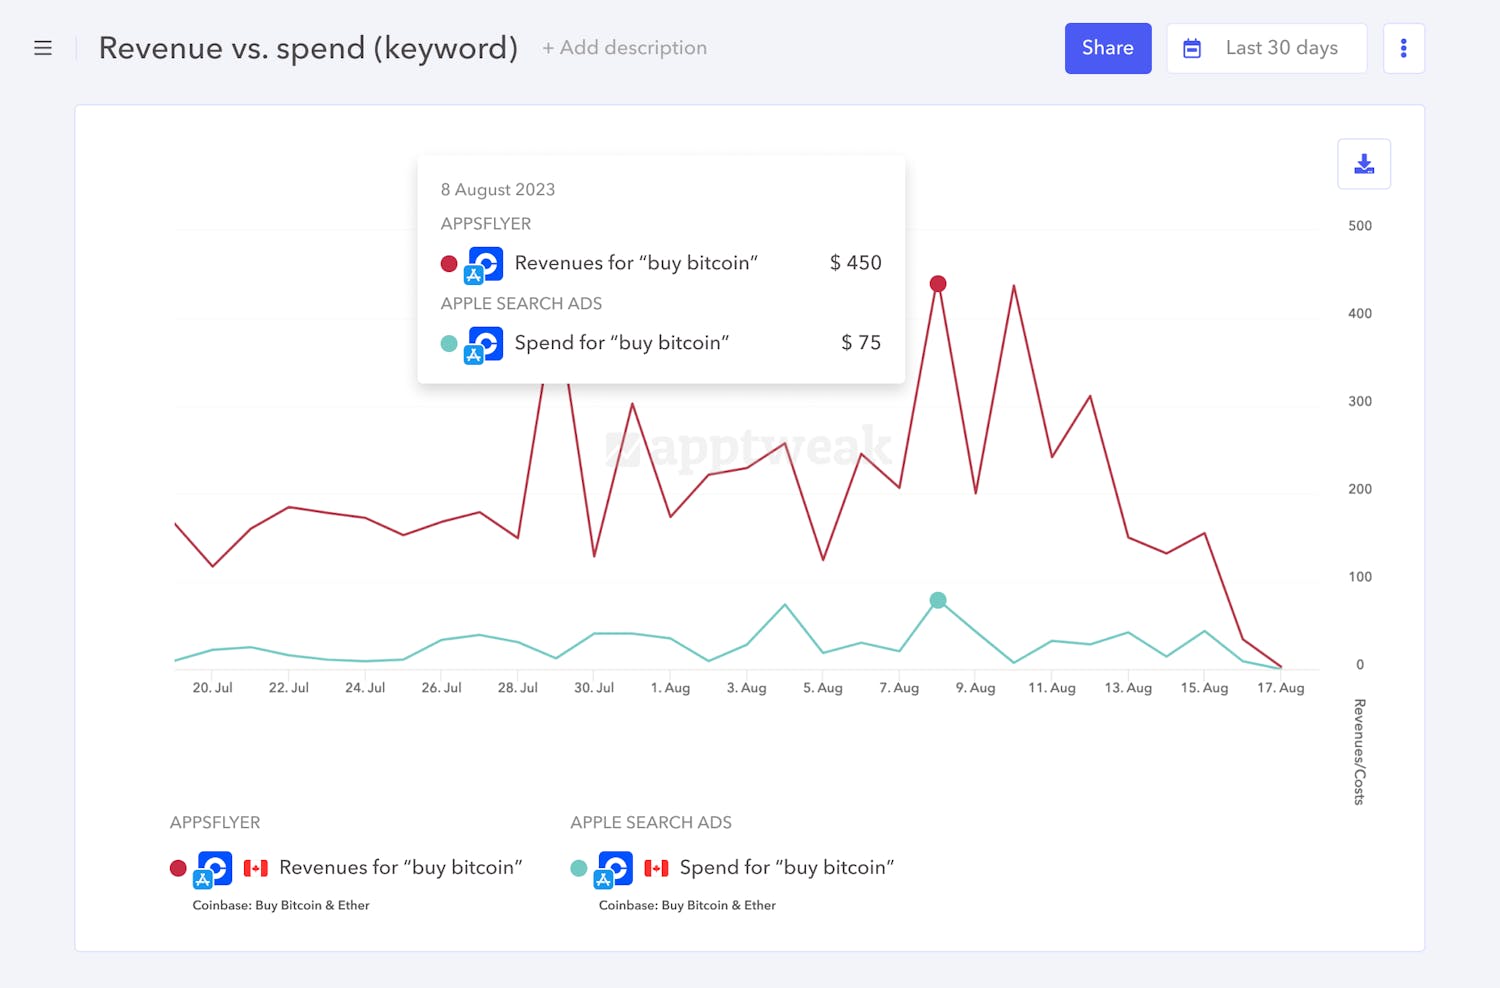The image size is (1500, 988).
Task: Click the Canada flag next to Spend legend
Action: [657, 868]
